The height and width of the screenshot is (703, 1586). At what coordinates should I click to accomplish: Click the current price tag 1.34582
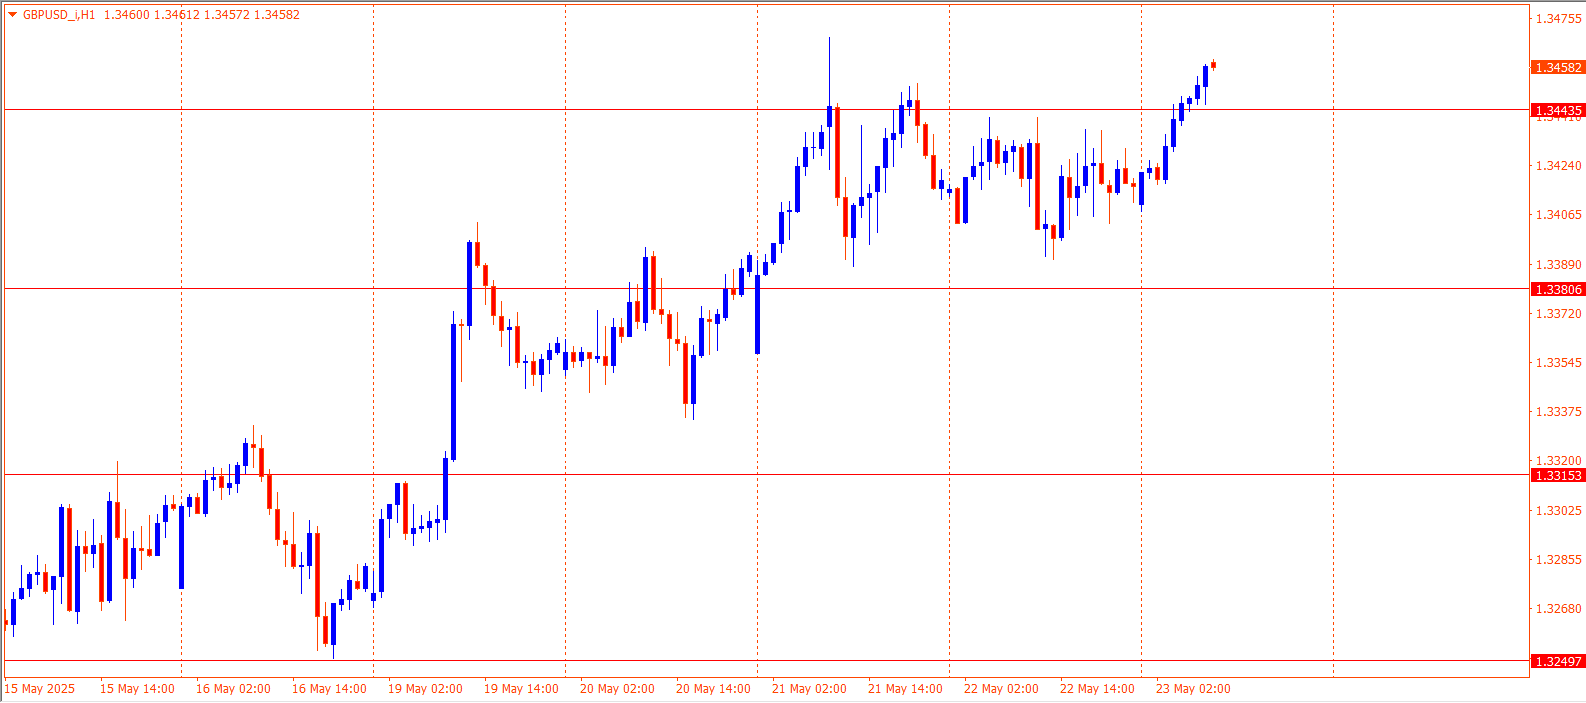point(1558,67)
